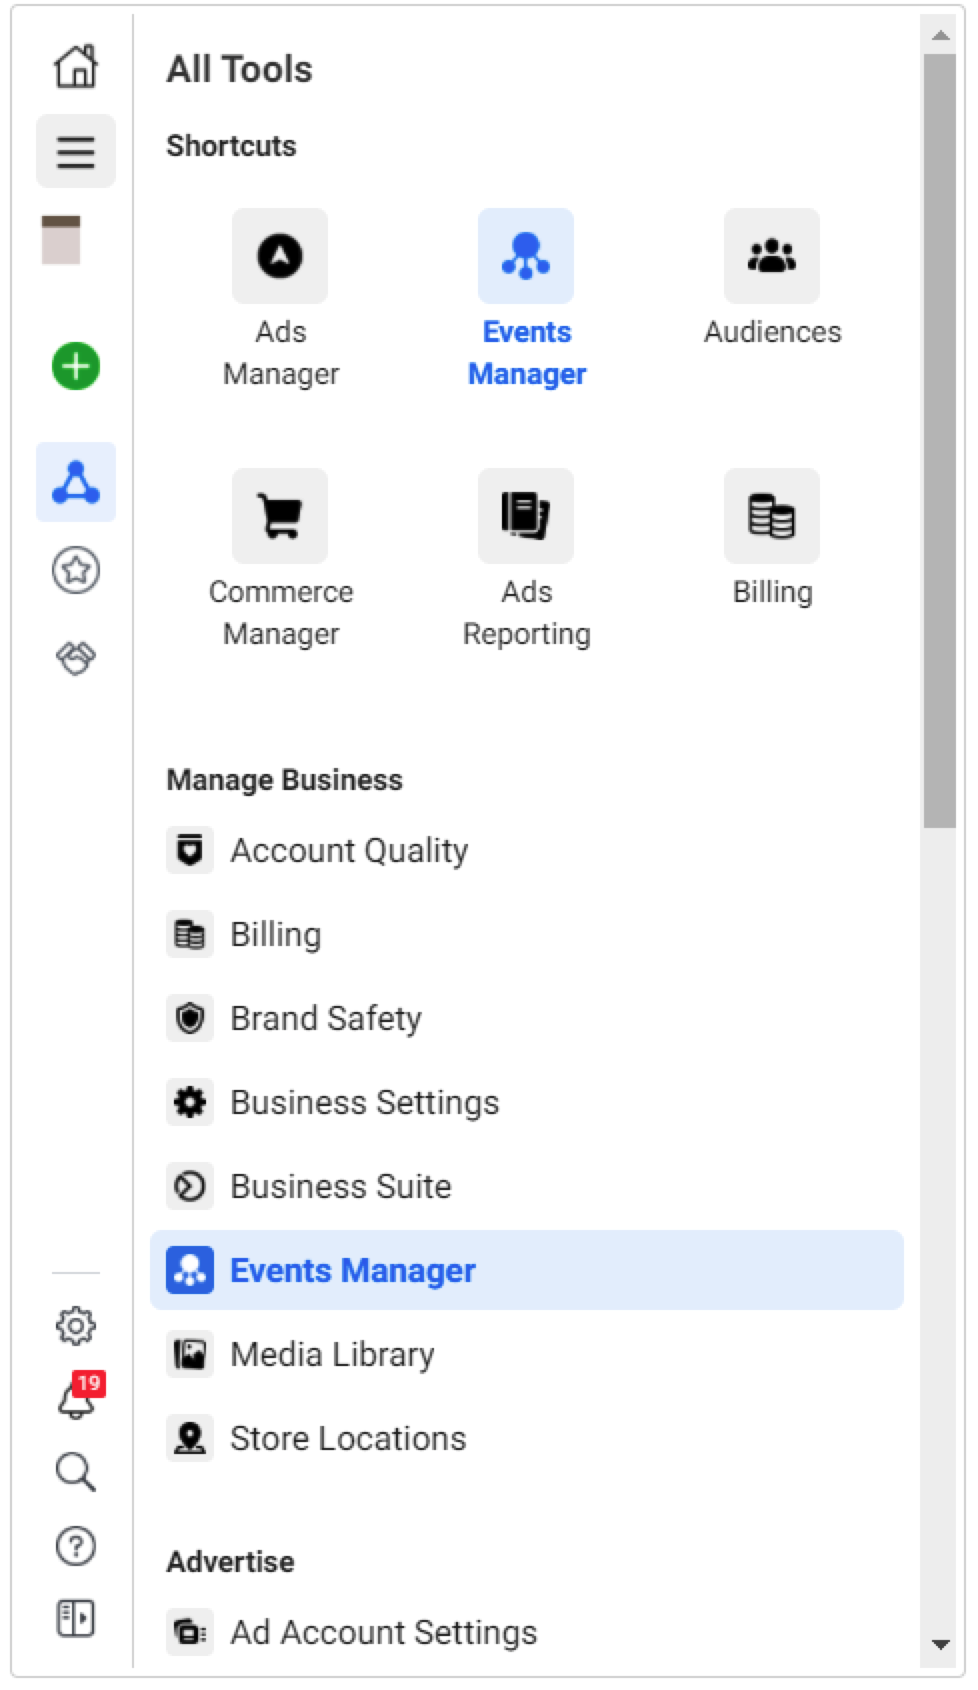Open Business Settings menu item
The width and height of the screenshot is (978, 1690).
(527, 1102)
